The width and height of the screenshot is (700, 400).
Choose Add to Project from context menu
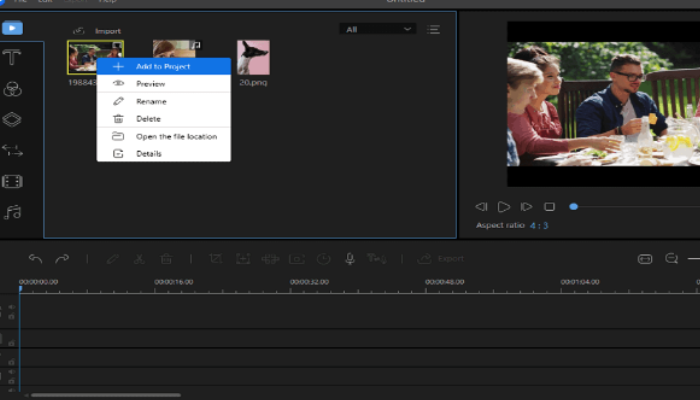[x=164, y=67]
